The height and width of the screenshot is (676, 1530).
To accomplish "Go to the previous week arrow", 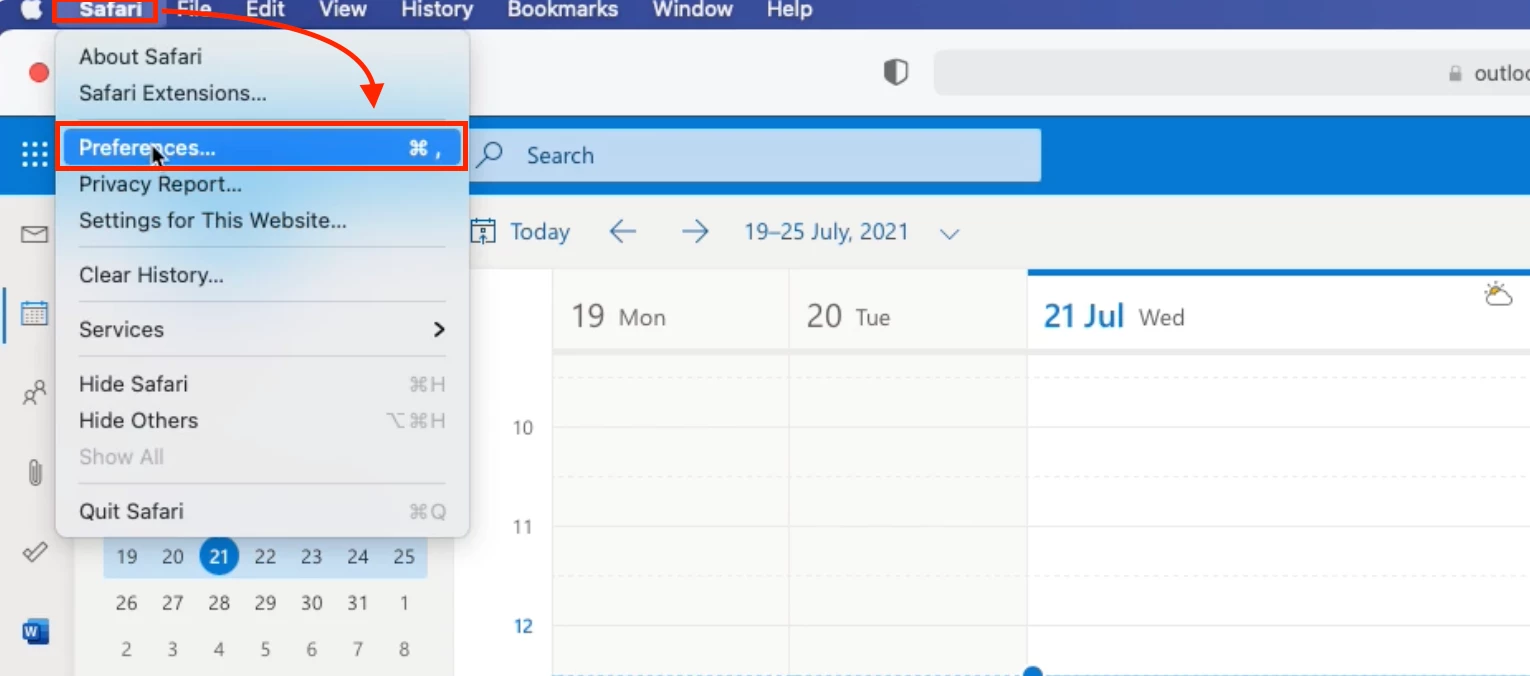I will pyautogui.click(x=622, y=232).
